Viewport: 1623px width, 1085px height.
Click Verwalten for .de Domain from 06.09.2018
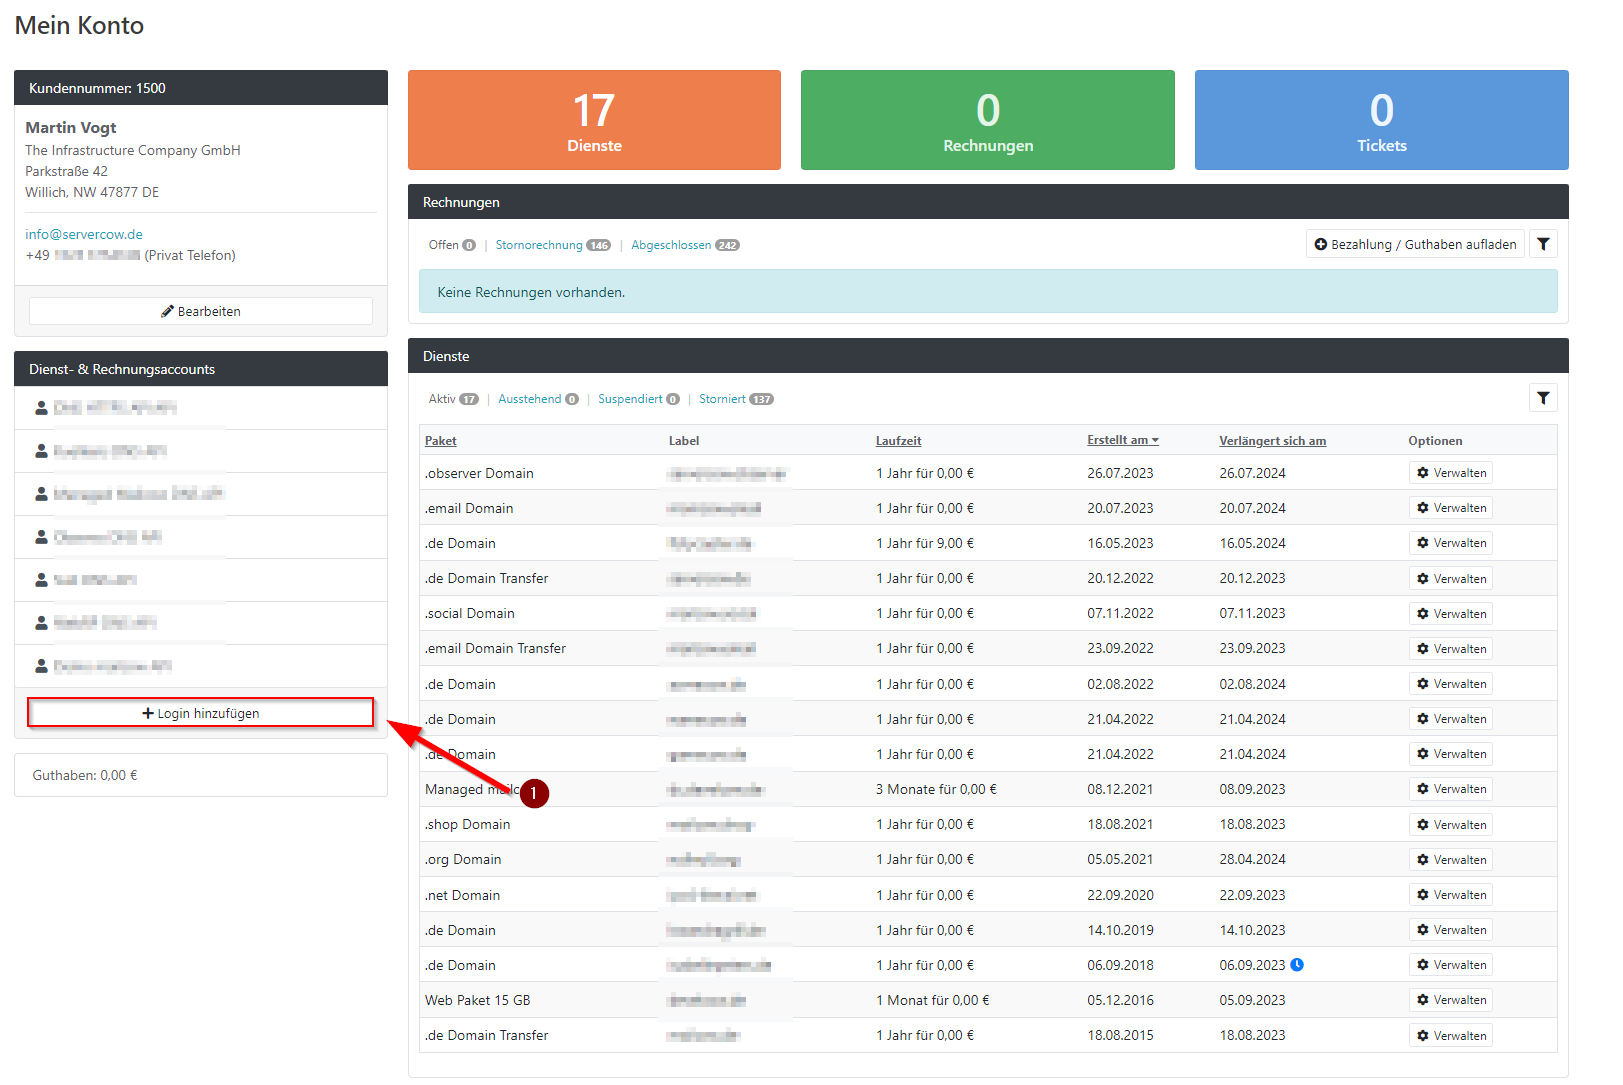click(1451, 965)
